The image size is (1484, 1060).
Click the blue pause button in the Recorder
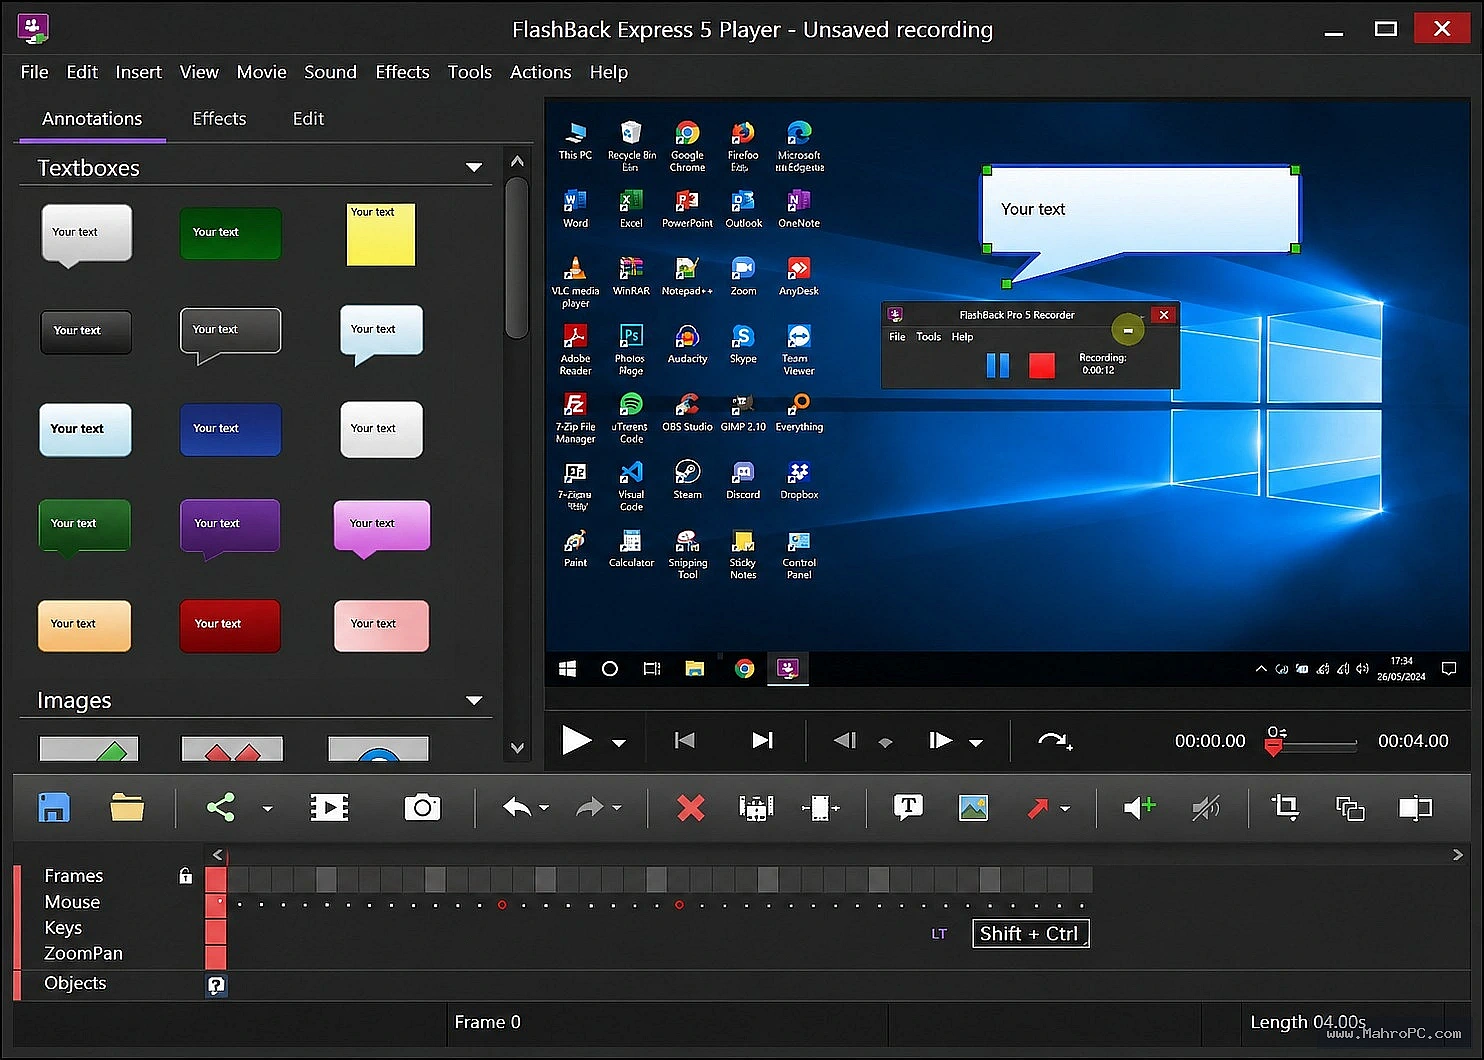click(x=997, y=365)
